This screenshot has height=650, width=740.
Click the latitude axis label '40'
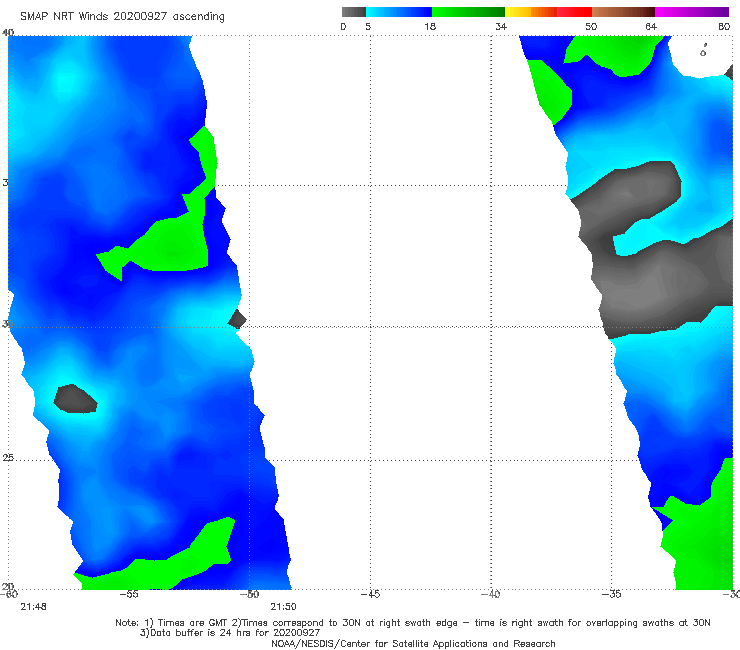pyautogui.click(x=8, y=33)
